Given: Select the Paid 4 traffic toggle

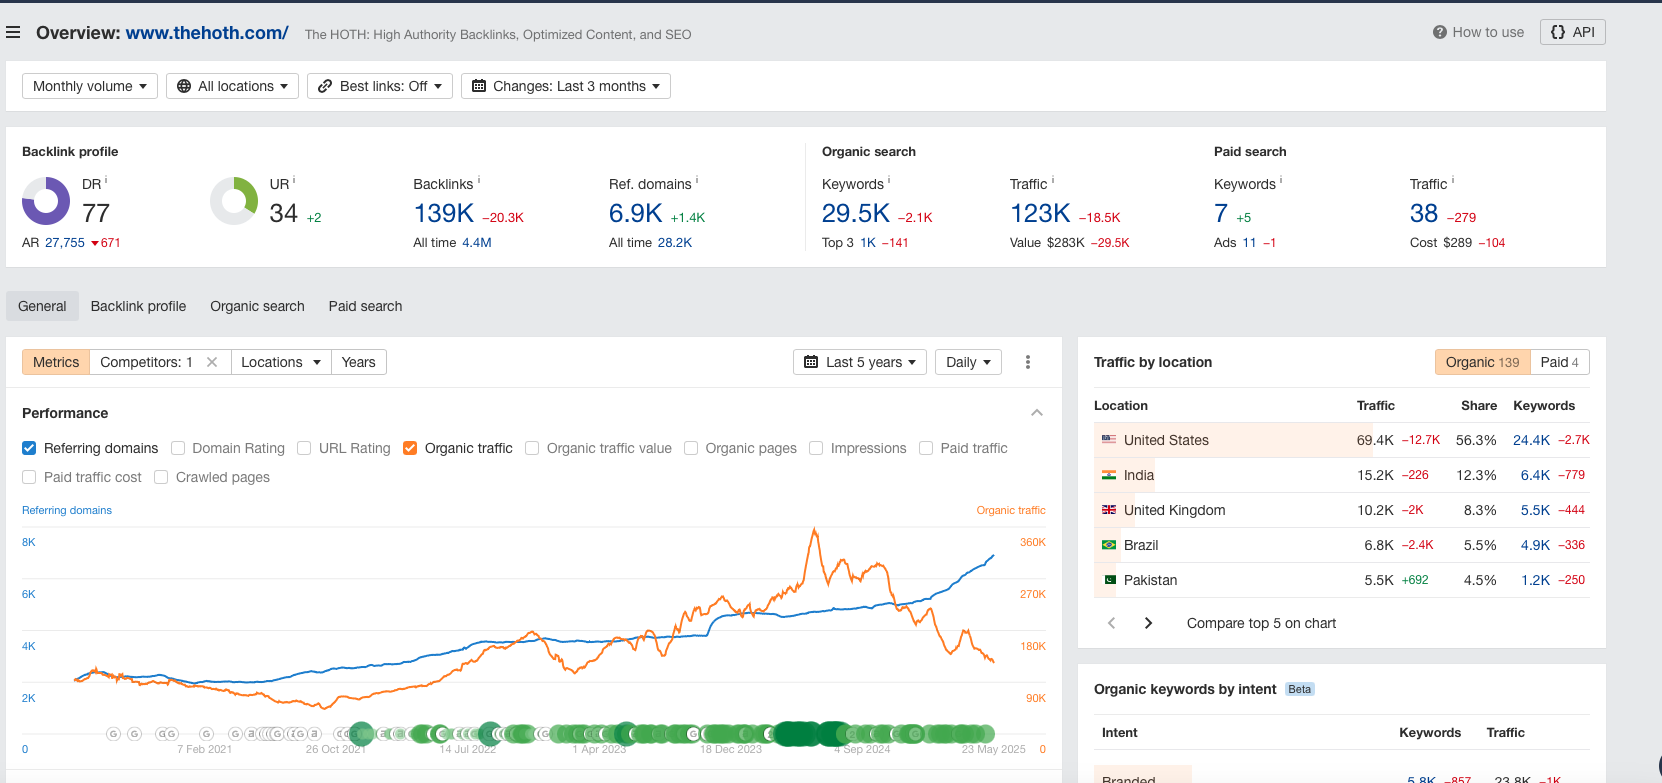Looking at the screenshot, I should click(1560, 362).
